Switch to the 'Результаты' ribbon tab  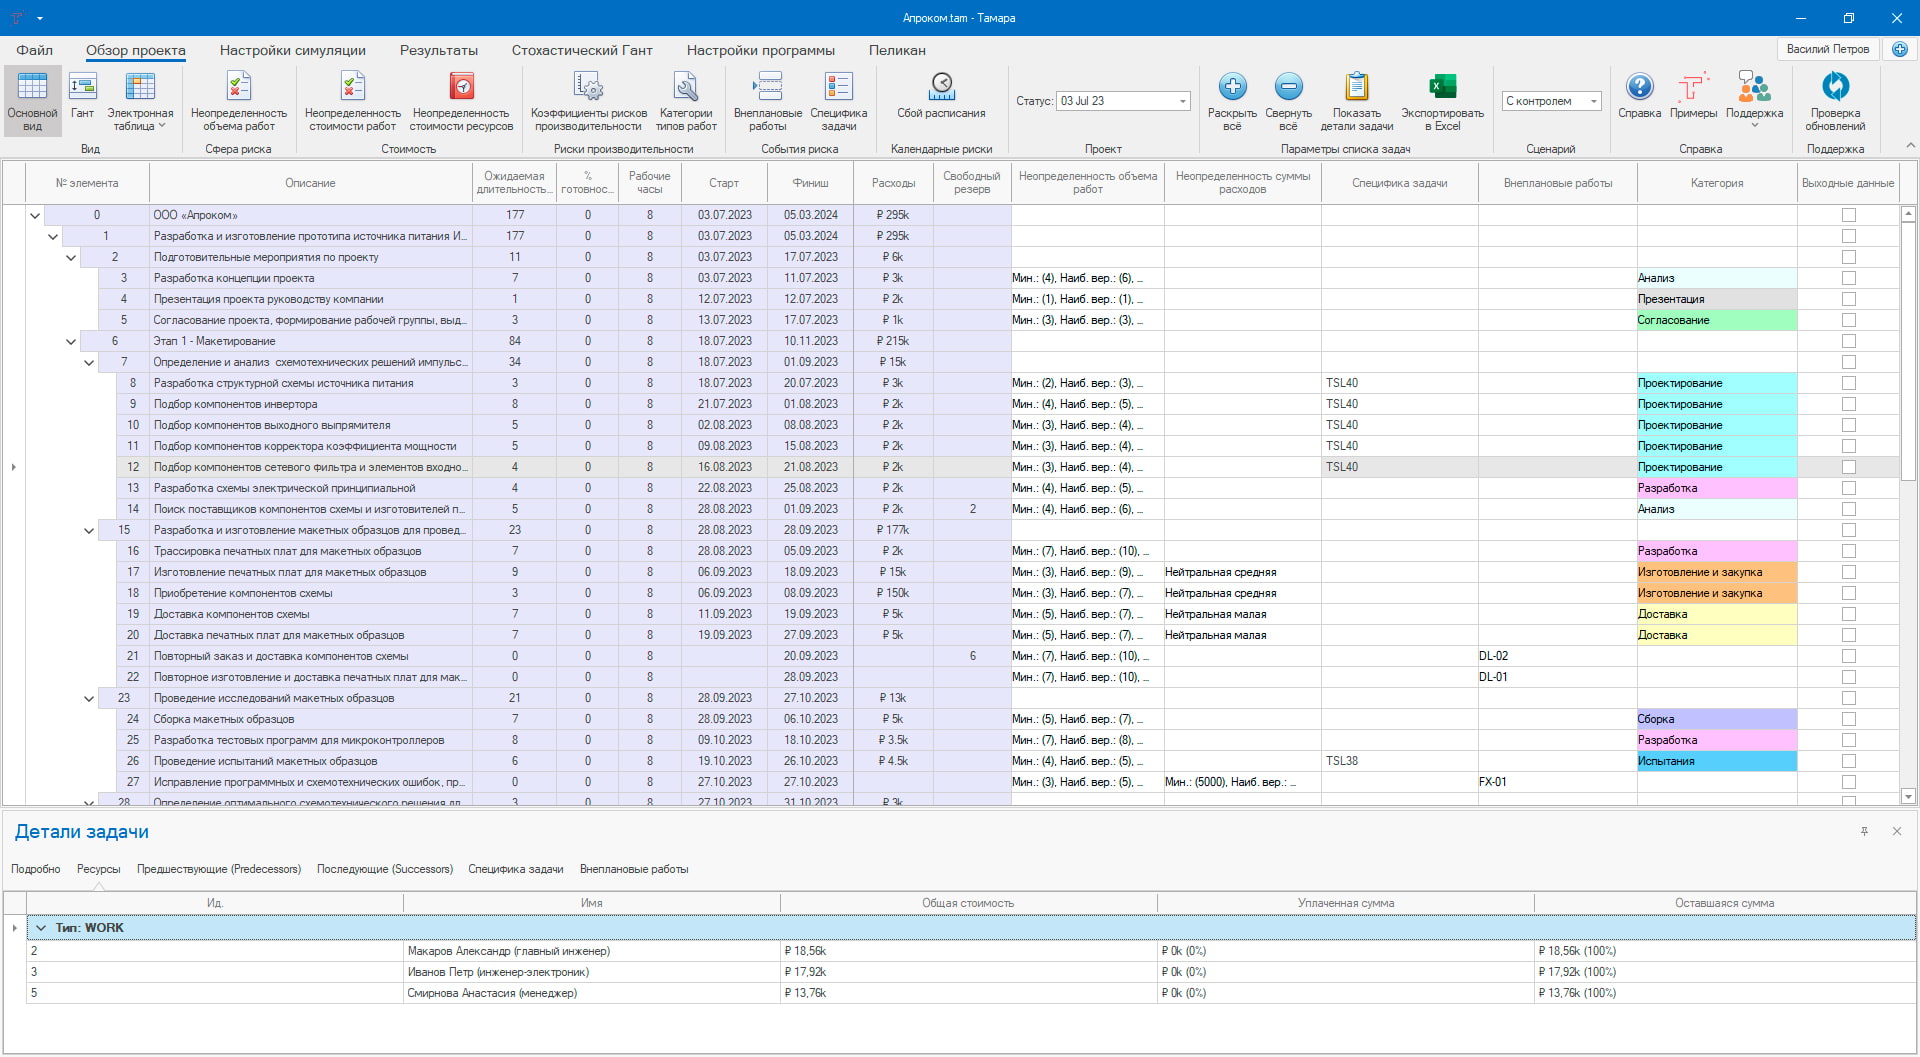(438, 50)
